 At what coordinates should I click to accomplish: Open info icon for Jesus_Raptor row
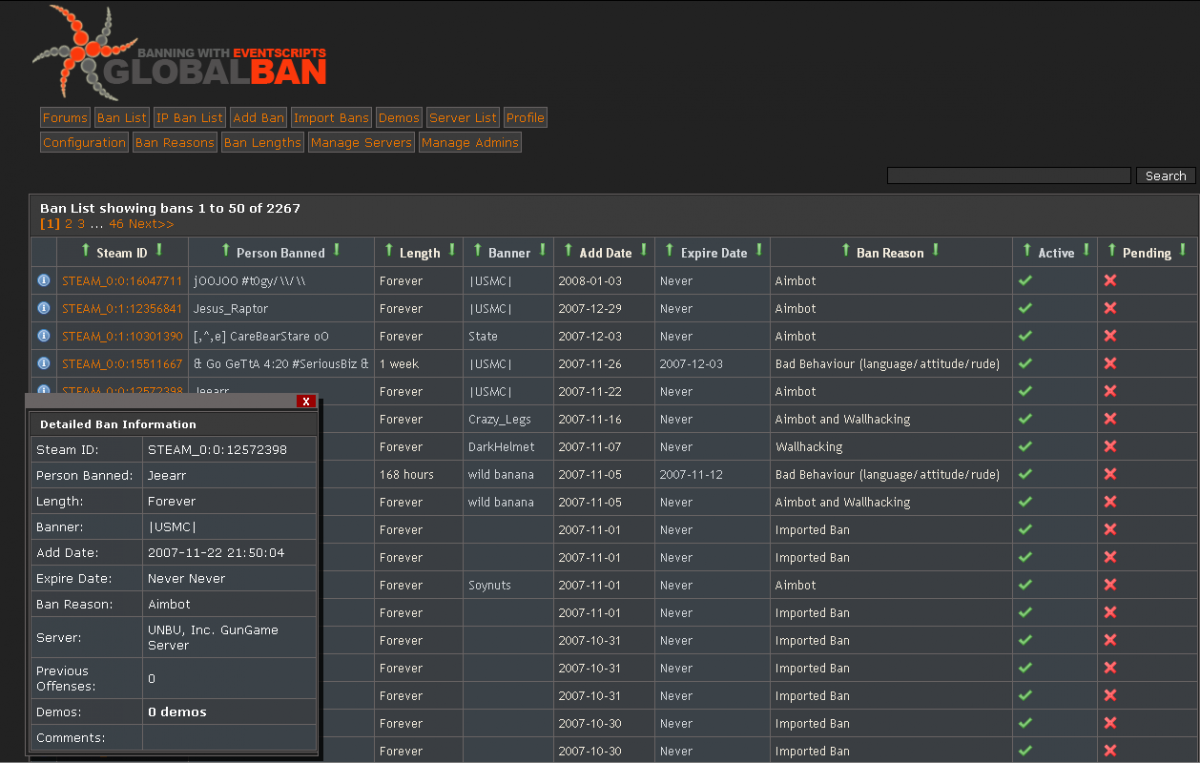(43, 308)
